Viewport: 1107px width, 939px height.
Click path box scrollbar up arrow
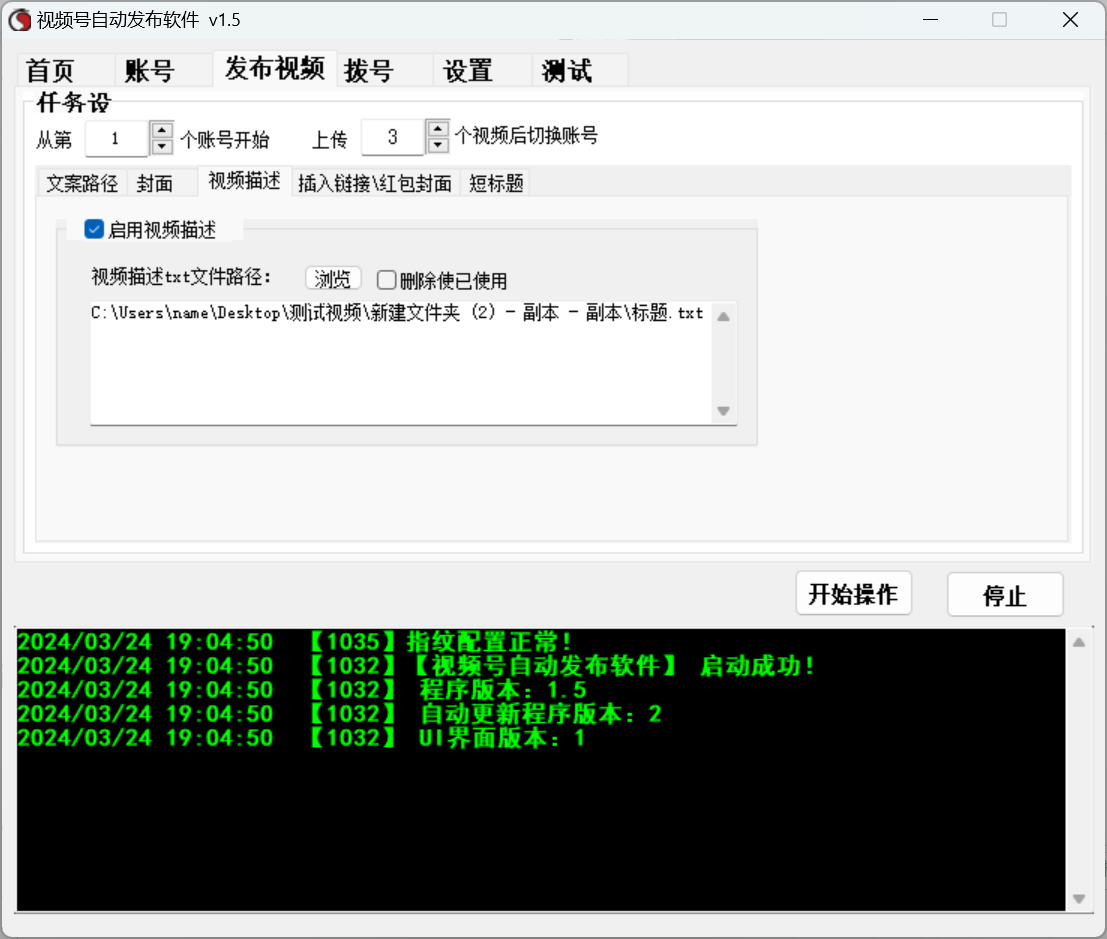[x=724, y=317]
